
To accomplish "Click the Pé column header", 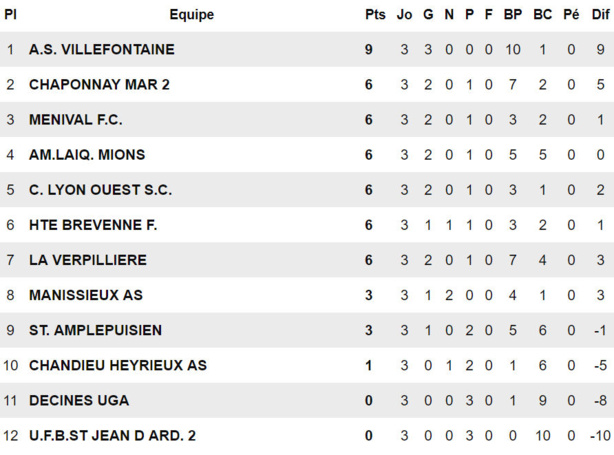I will point(571,15).
